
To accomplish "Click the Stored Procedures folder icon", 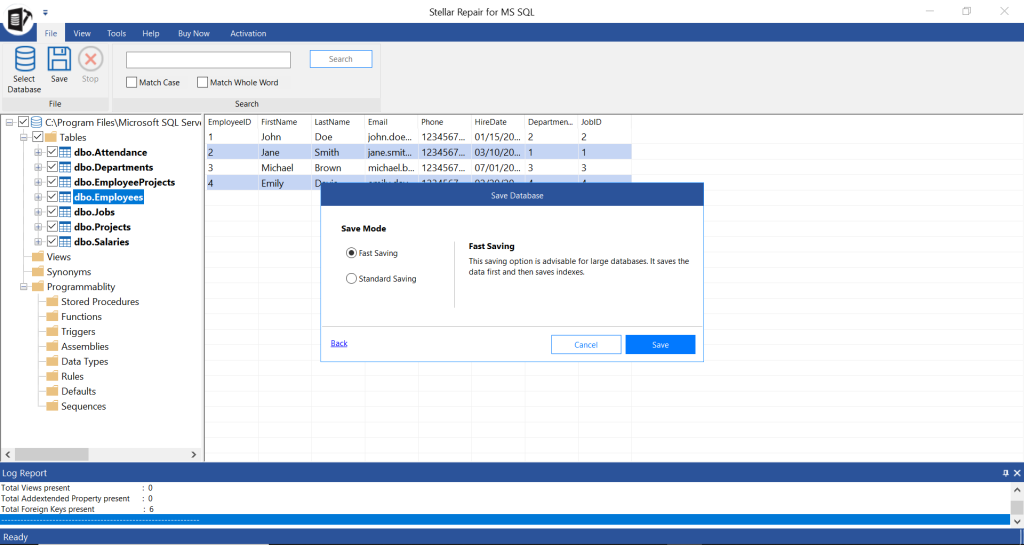I will pos(52,301).
